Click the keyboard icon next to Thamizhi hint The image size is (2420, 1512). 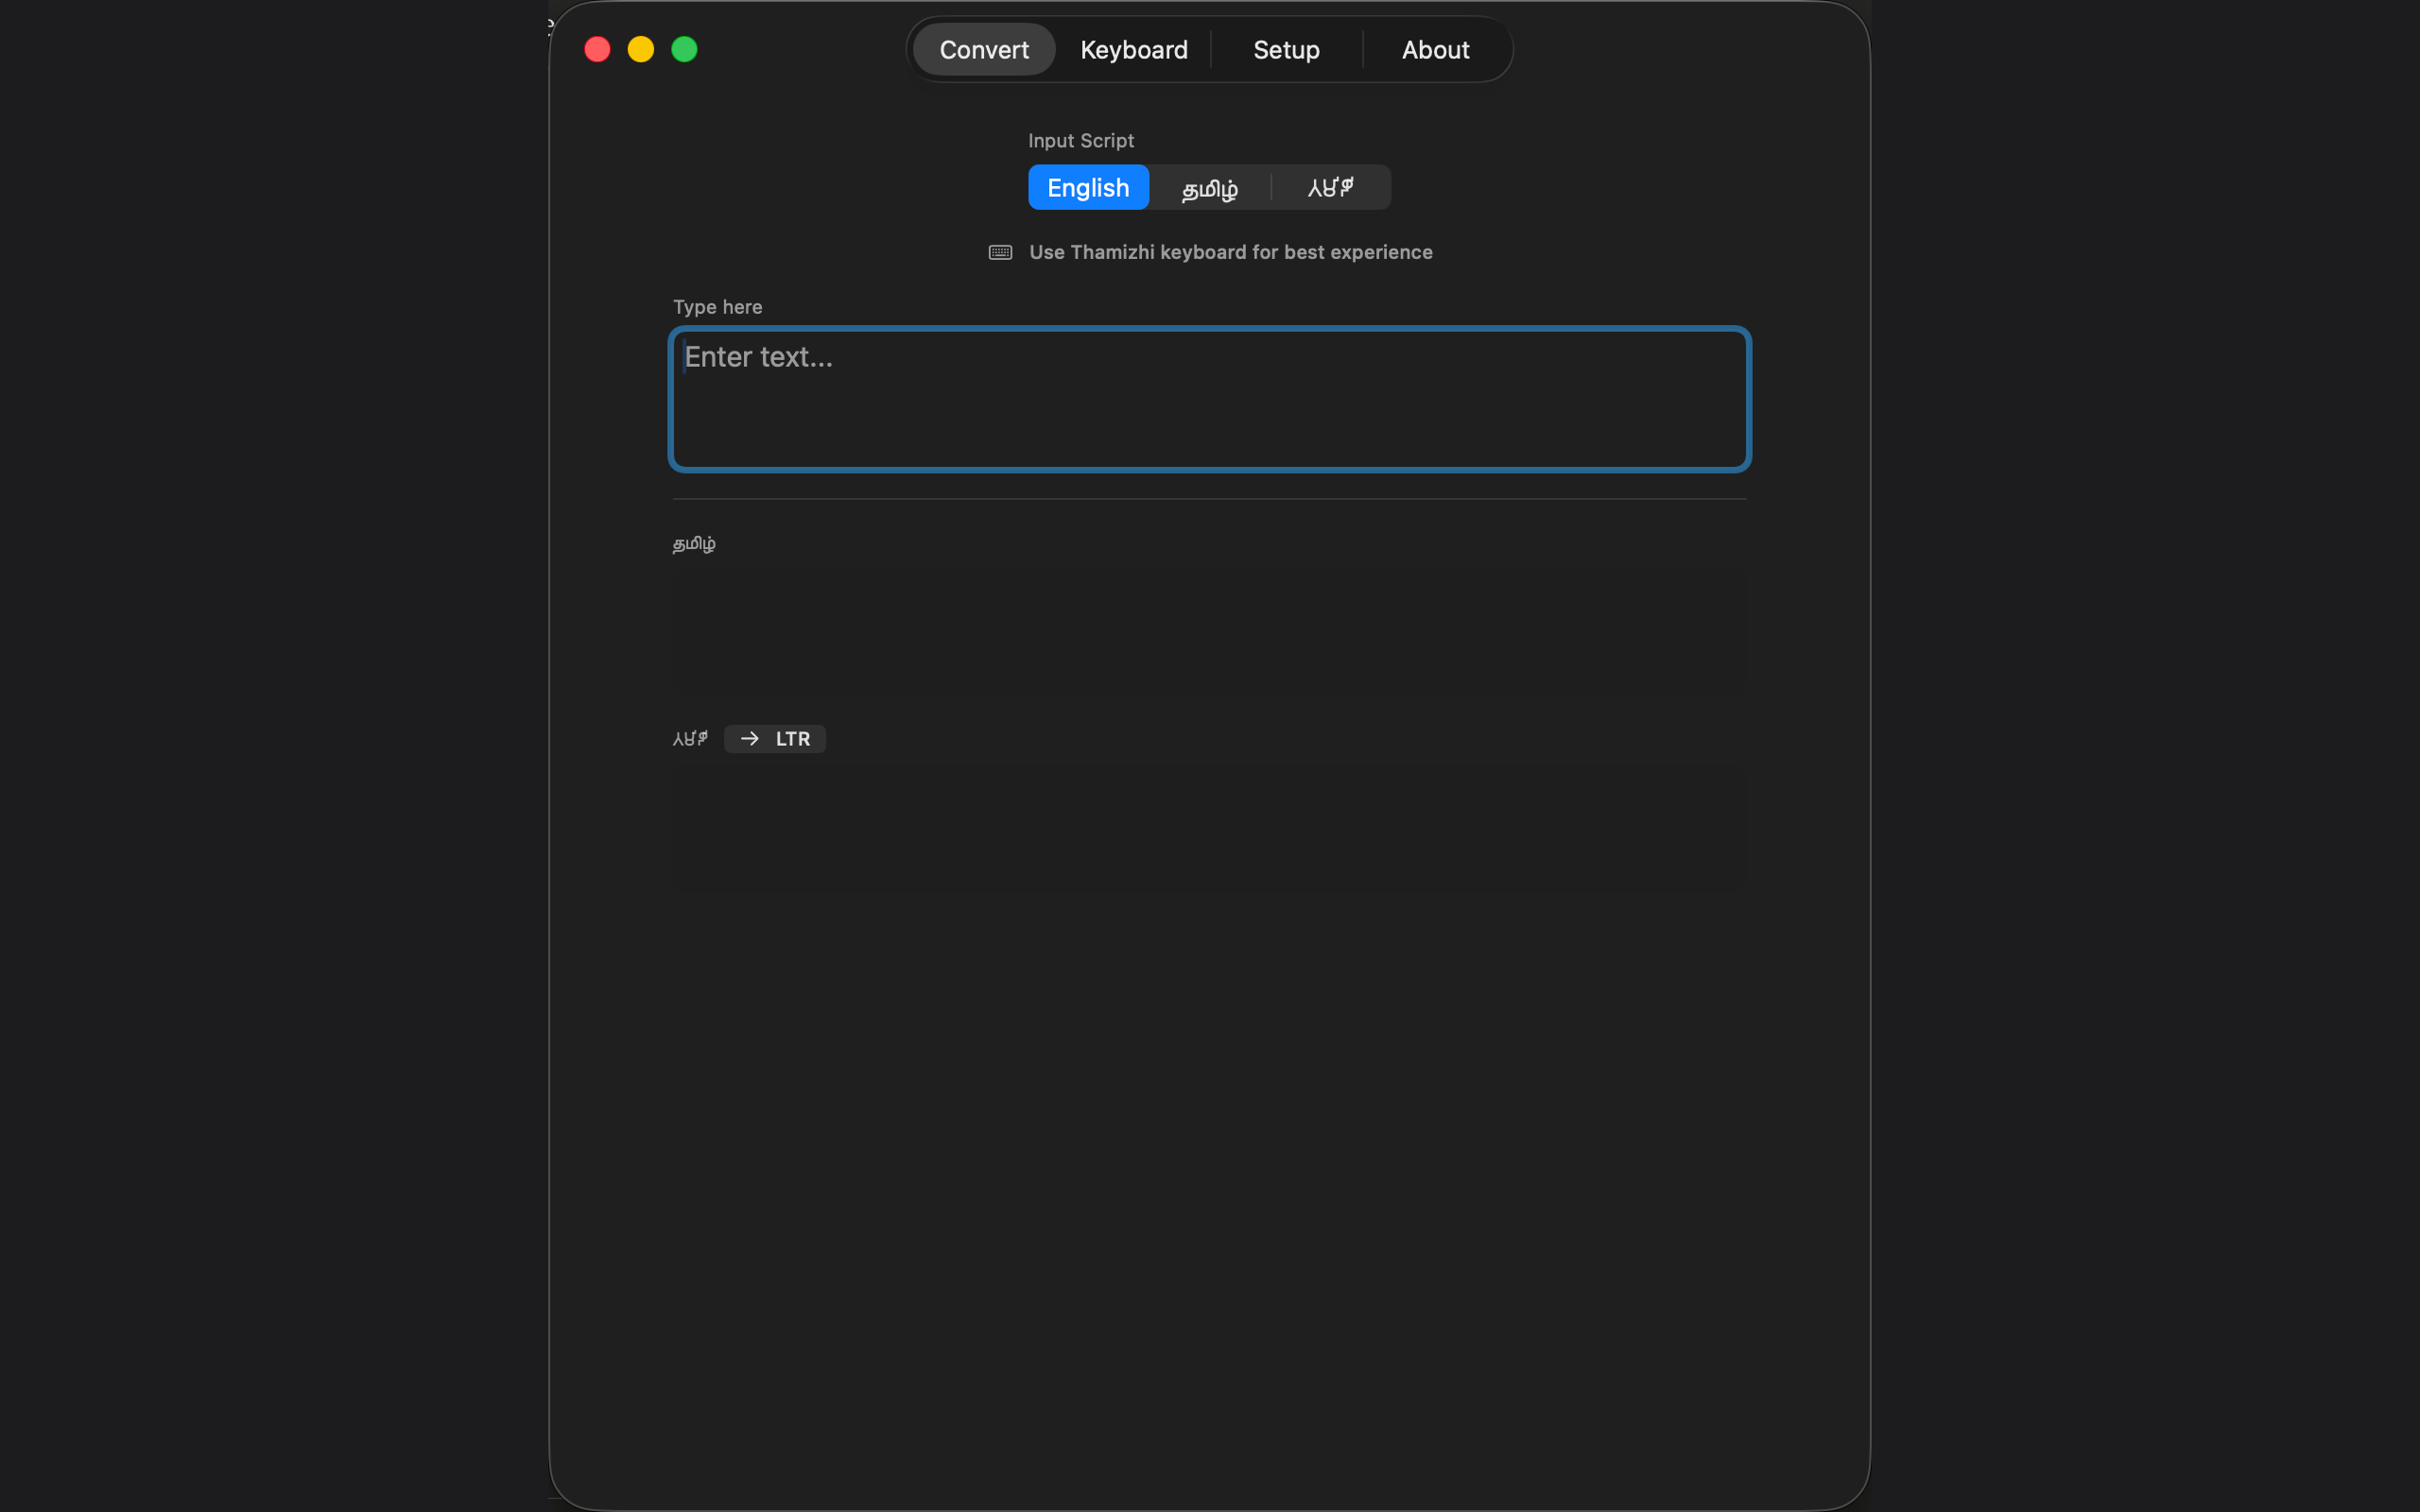coord(1000,252)
